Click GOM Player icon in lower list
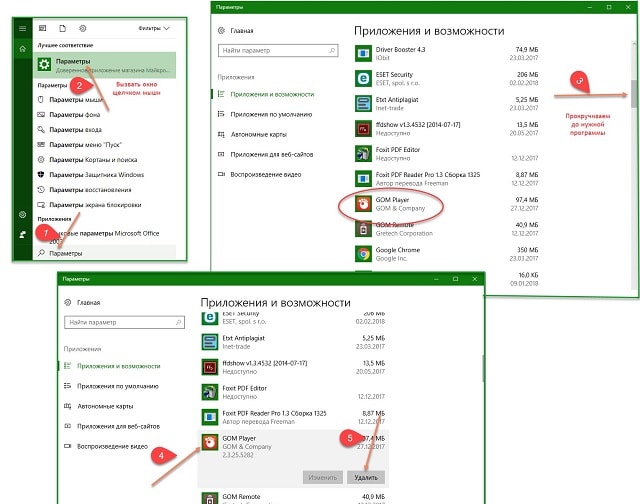Viewport: 640px width, 504px height. pyautogui.click(x=210, y=442)
